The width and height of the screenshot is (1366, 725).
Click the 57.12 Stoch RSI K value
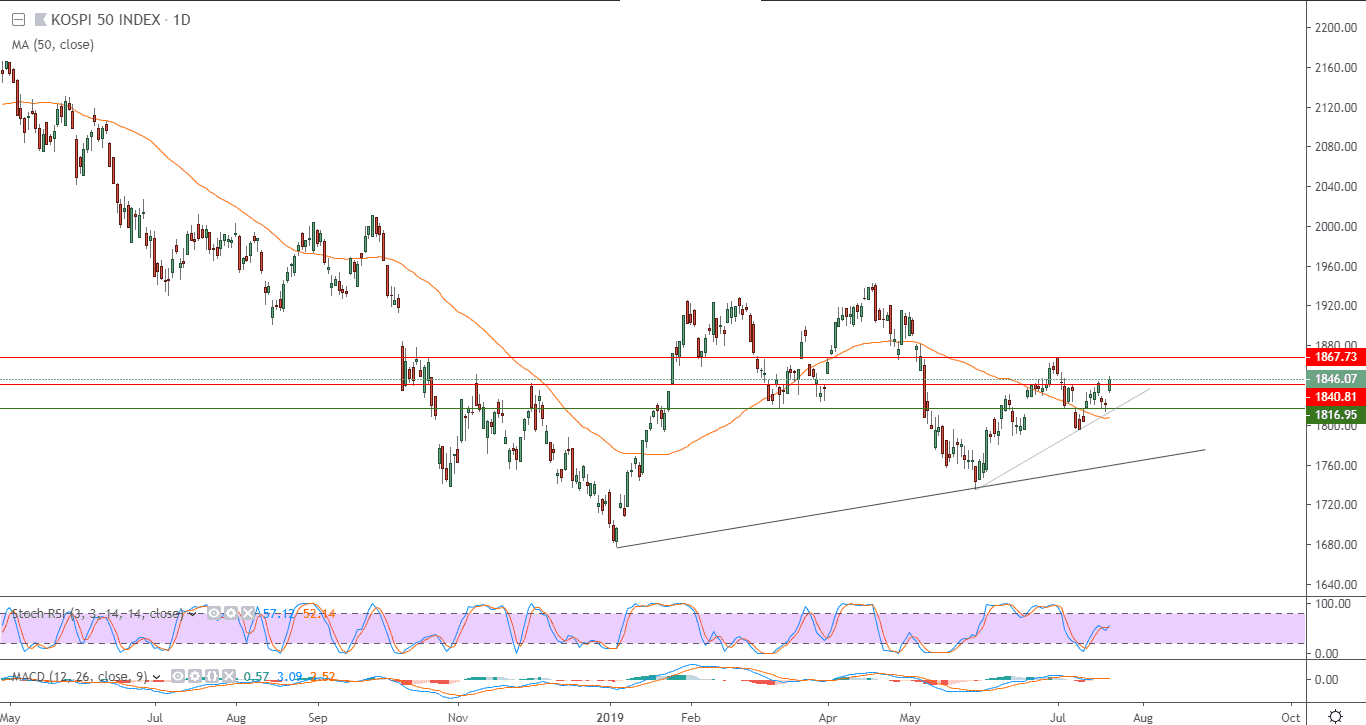point(279,614)
